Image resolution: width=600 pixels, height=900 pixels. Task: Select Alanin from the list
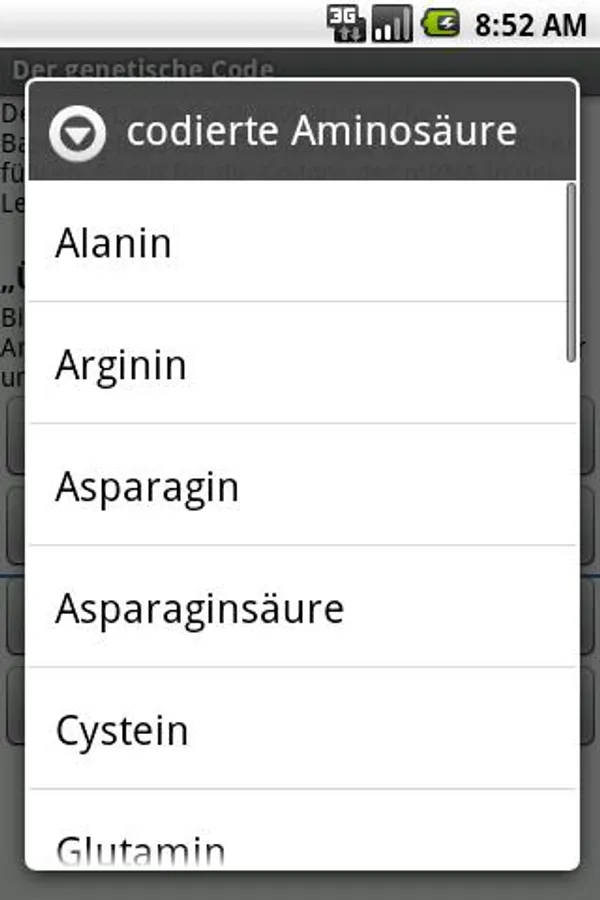(300, 243)
